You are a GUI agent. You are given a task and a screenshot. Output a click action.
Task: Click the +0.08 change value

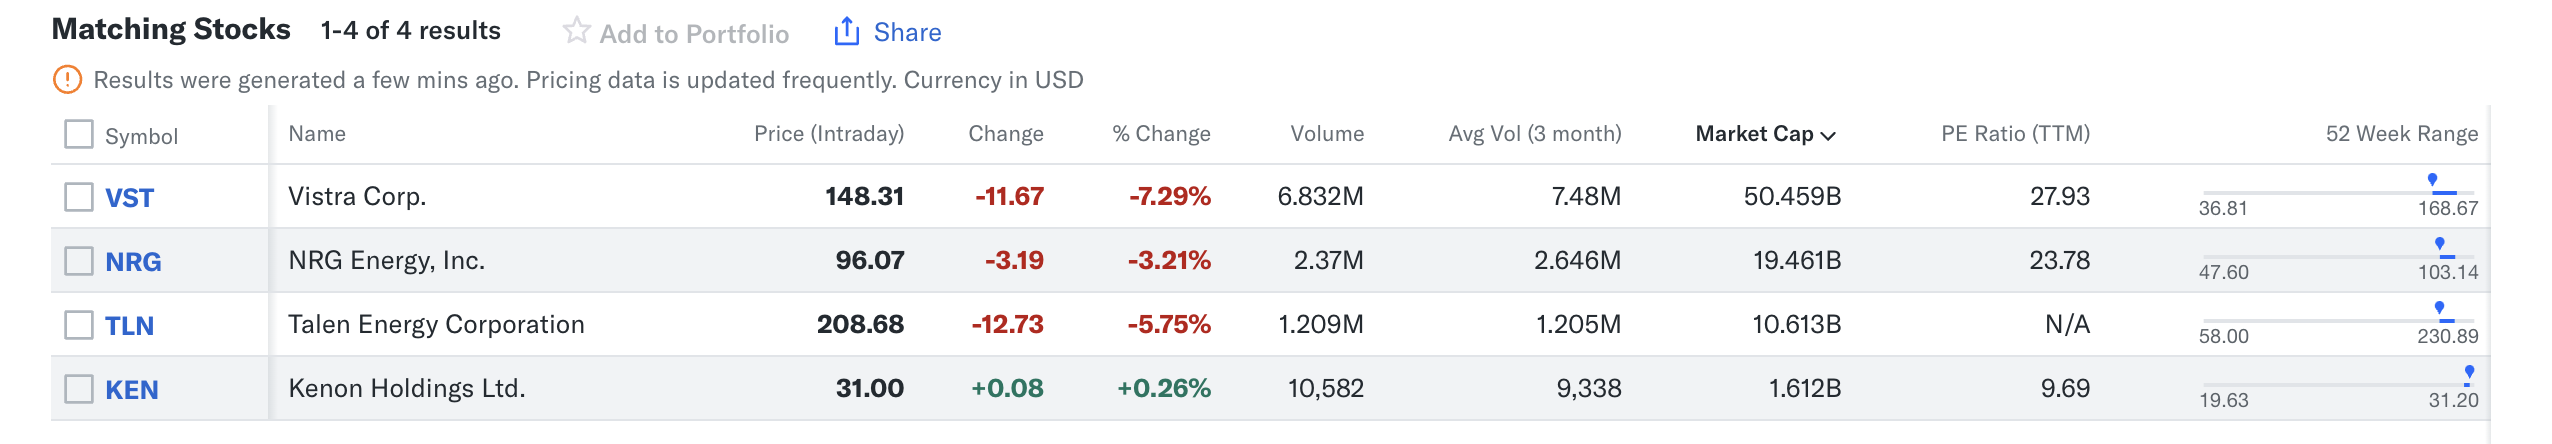click(x=1007, y=388)
